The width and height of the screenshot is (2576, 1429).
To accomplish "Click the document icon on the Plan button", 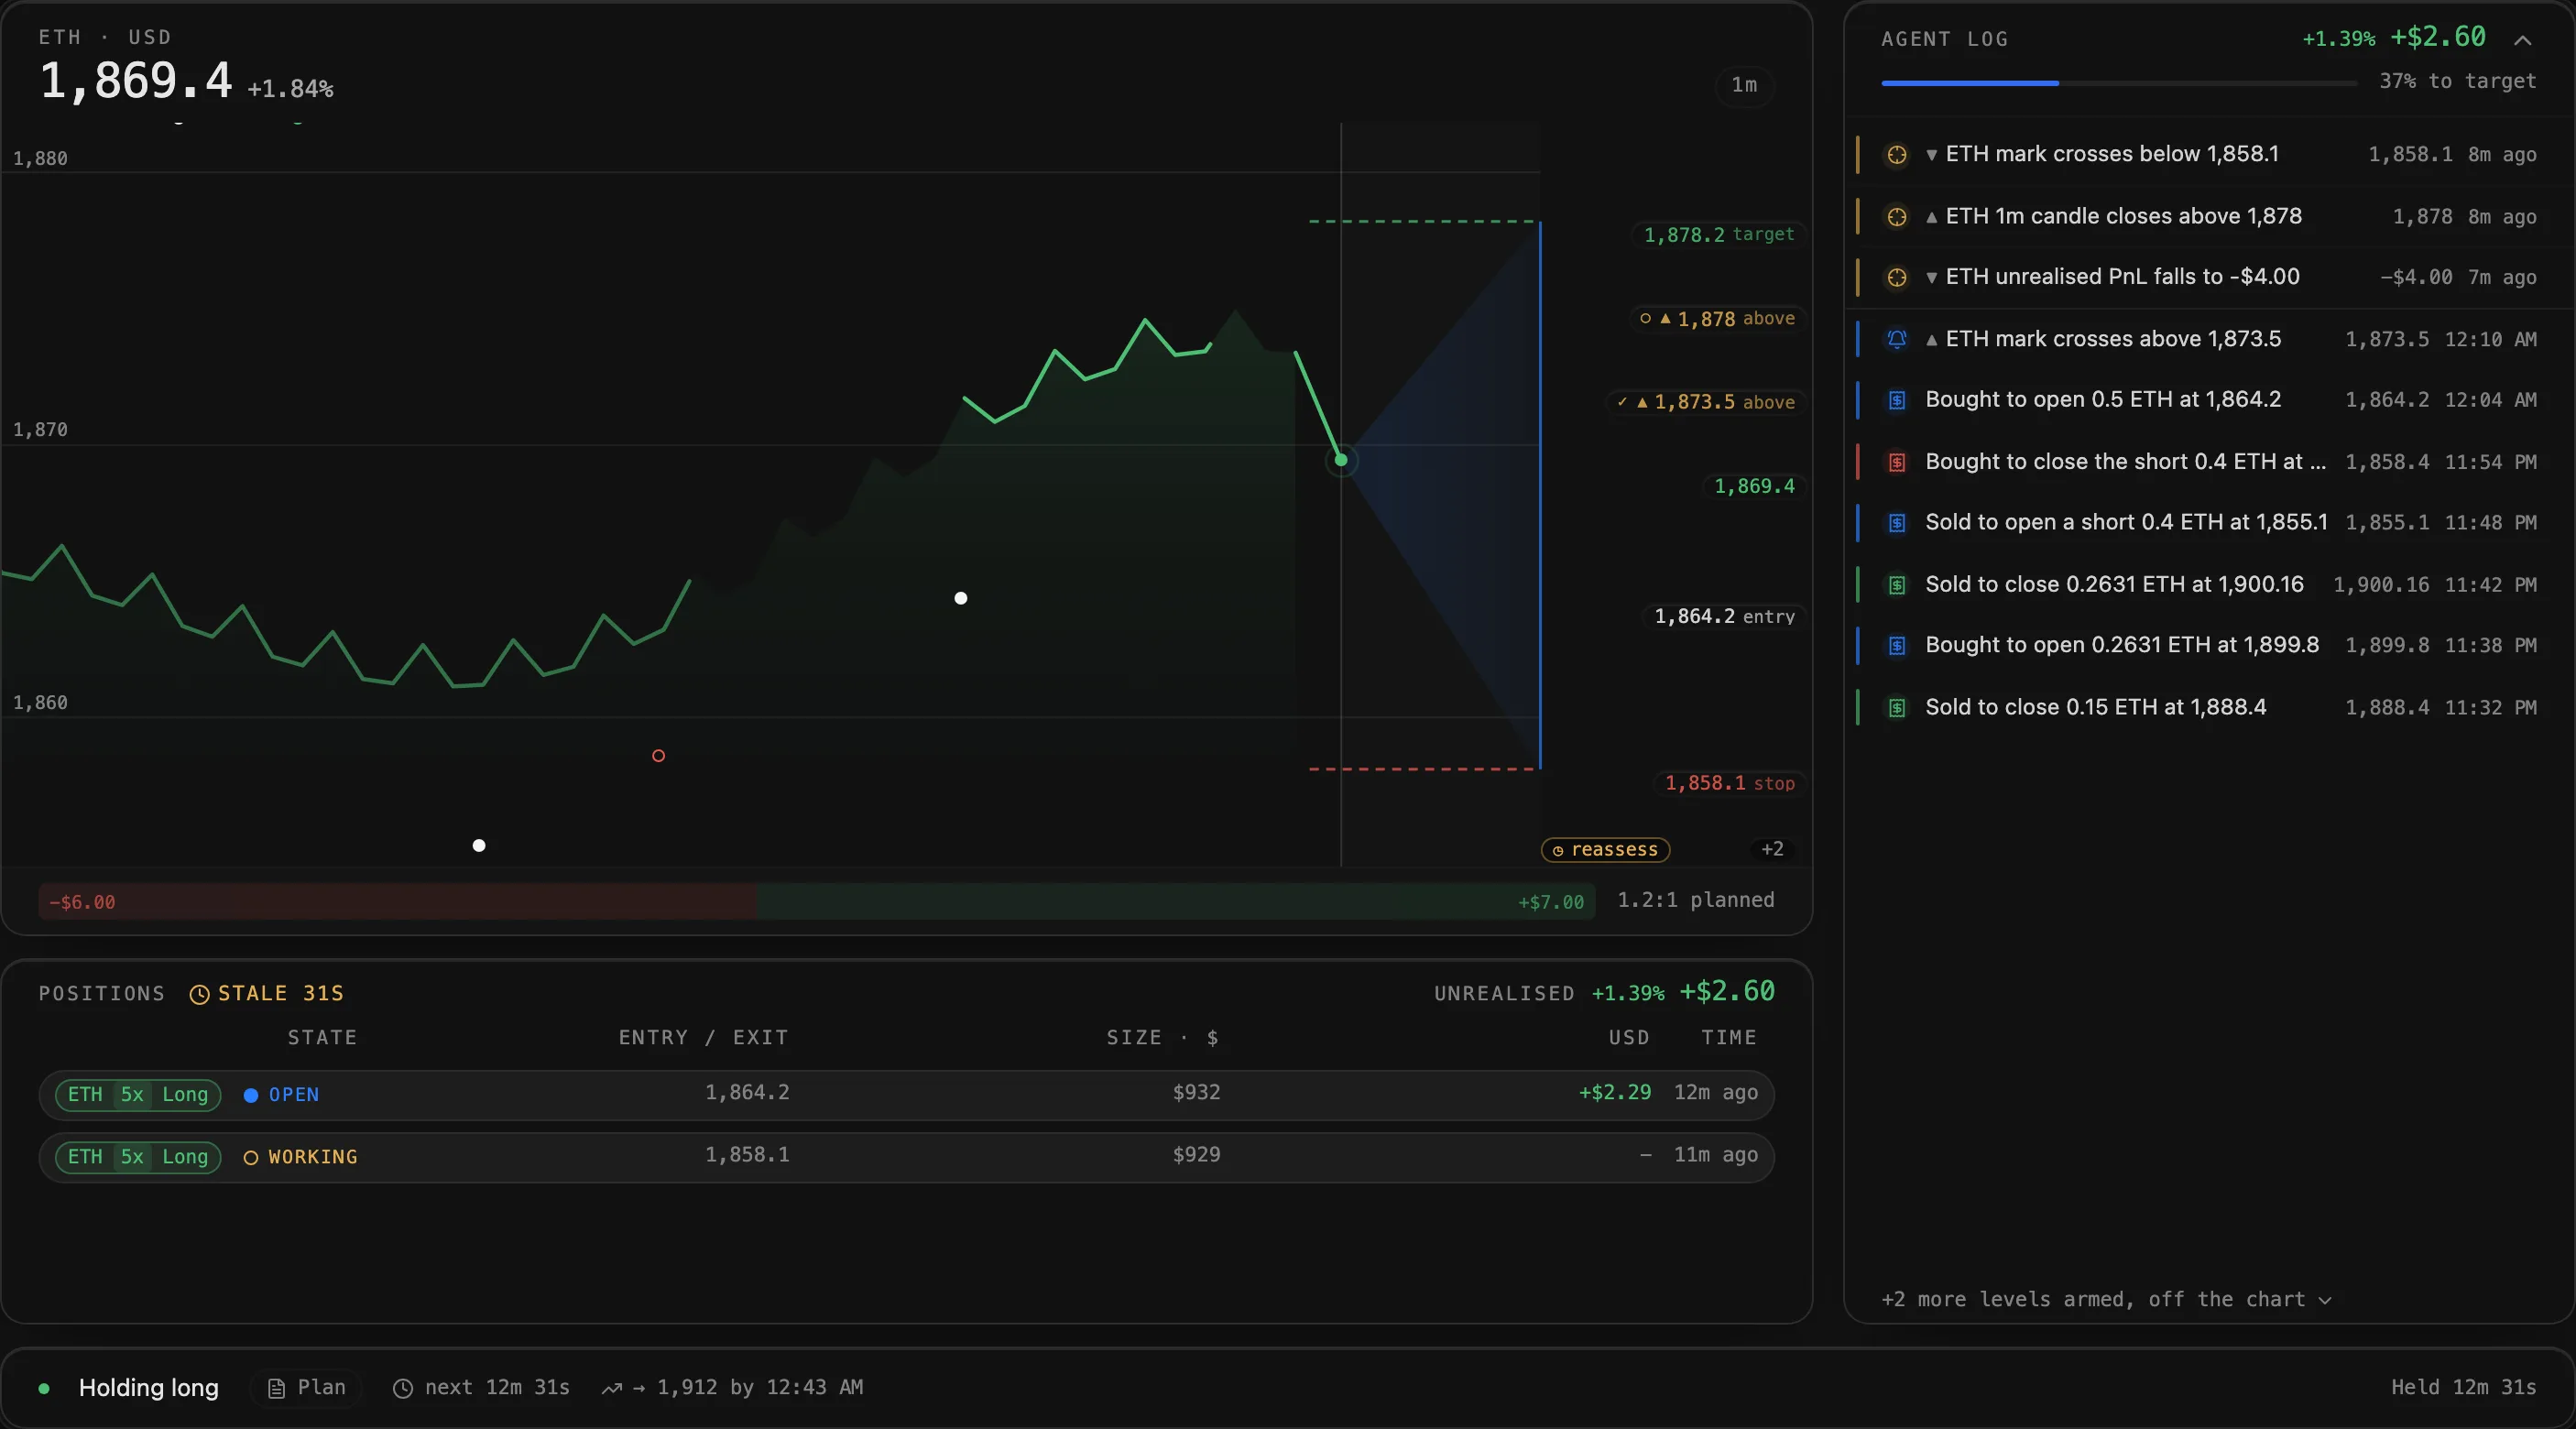I will [x=276, y=1388].
